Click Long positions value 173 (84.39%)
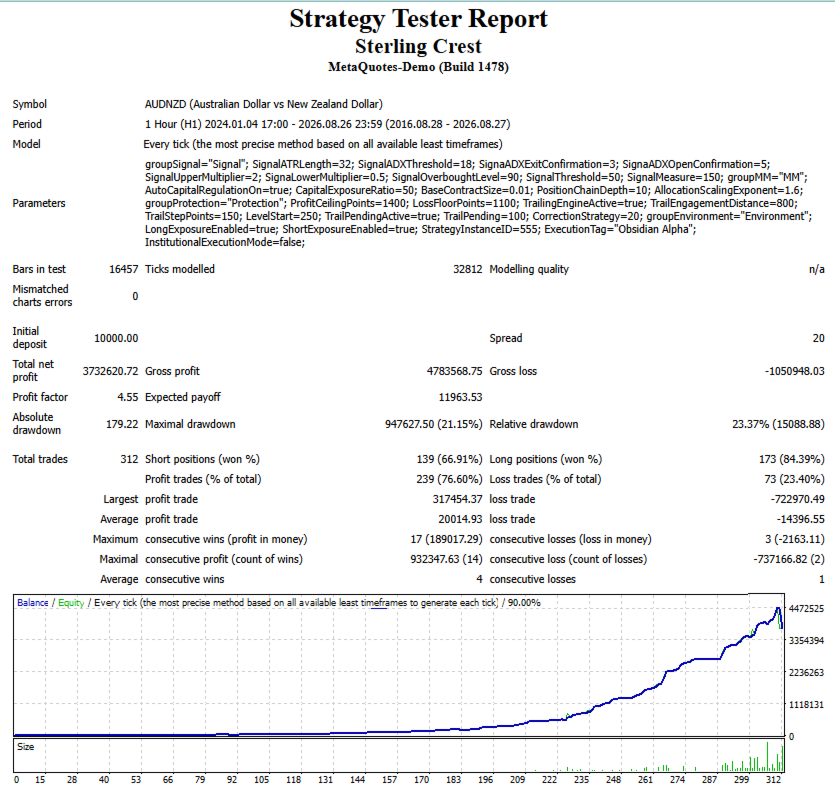The width and height of the screenshot is (835, 792). [791, 460]
